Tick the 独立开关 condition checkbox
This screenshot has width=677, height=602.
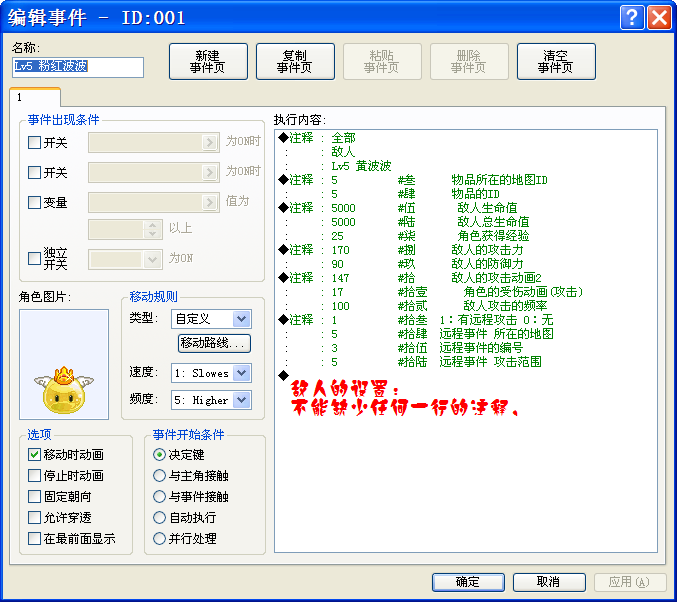pyautogui.click(x=34, y=259)
